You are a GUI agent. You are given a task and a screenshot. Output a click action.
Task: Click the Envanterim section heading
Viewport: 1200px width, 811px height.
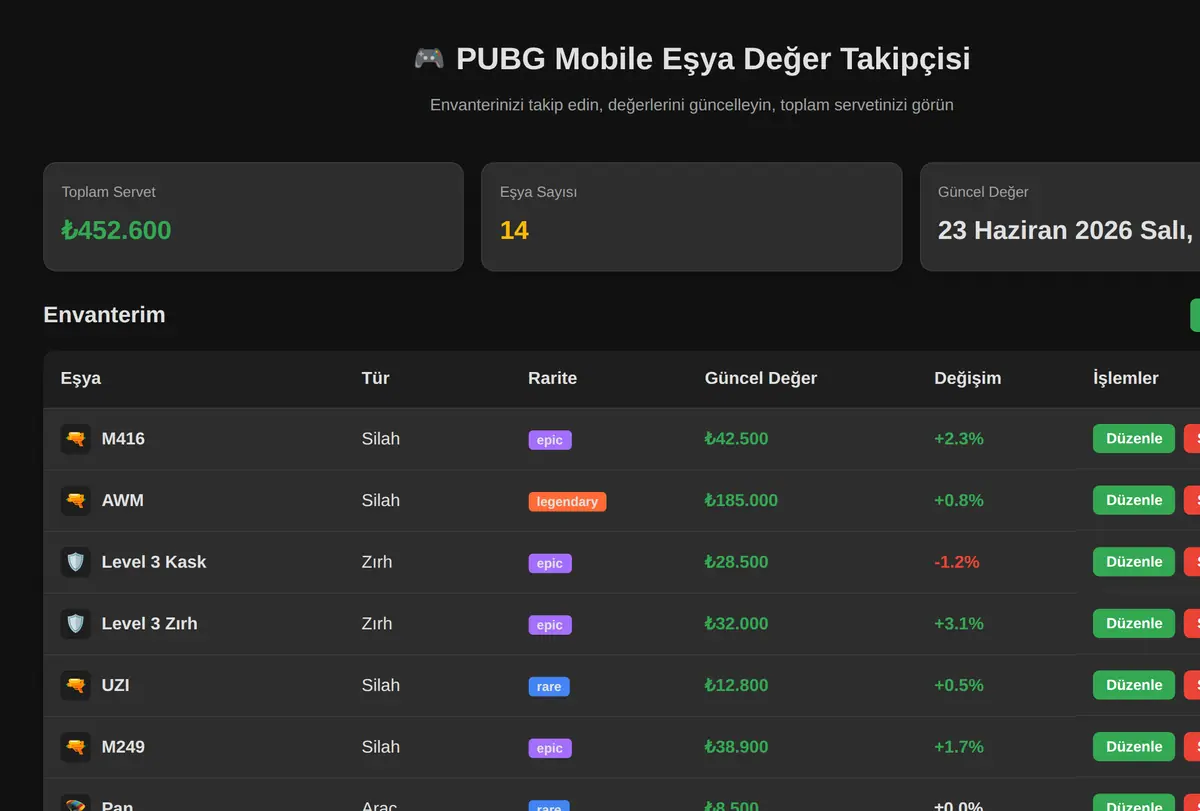click(x=104, y=315)
